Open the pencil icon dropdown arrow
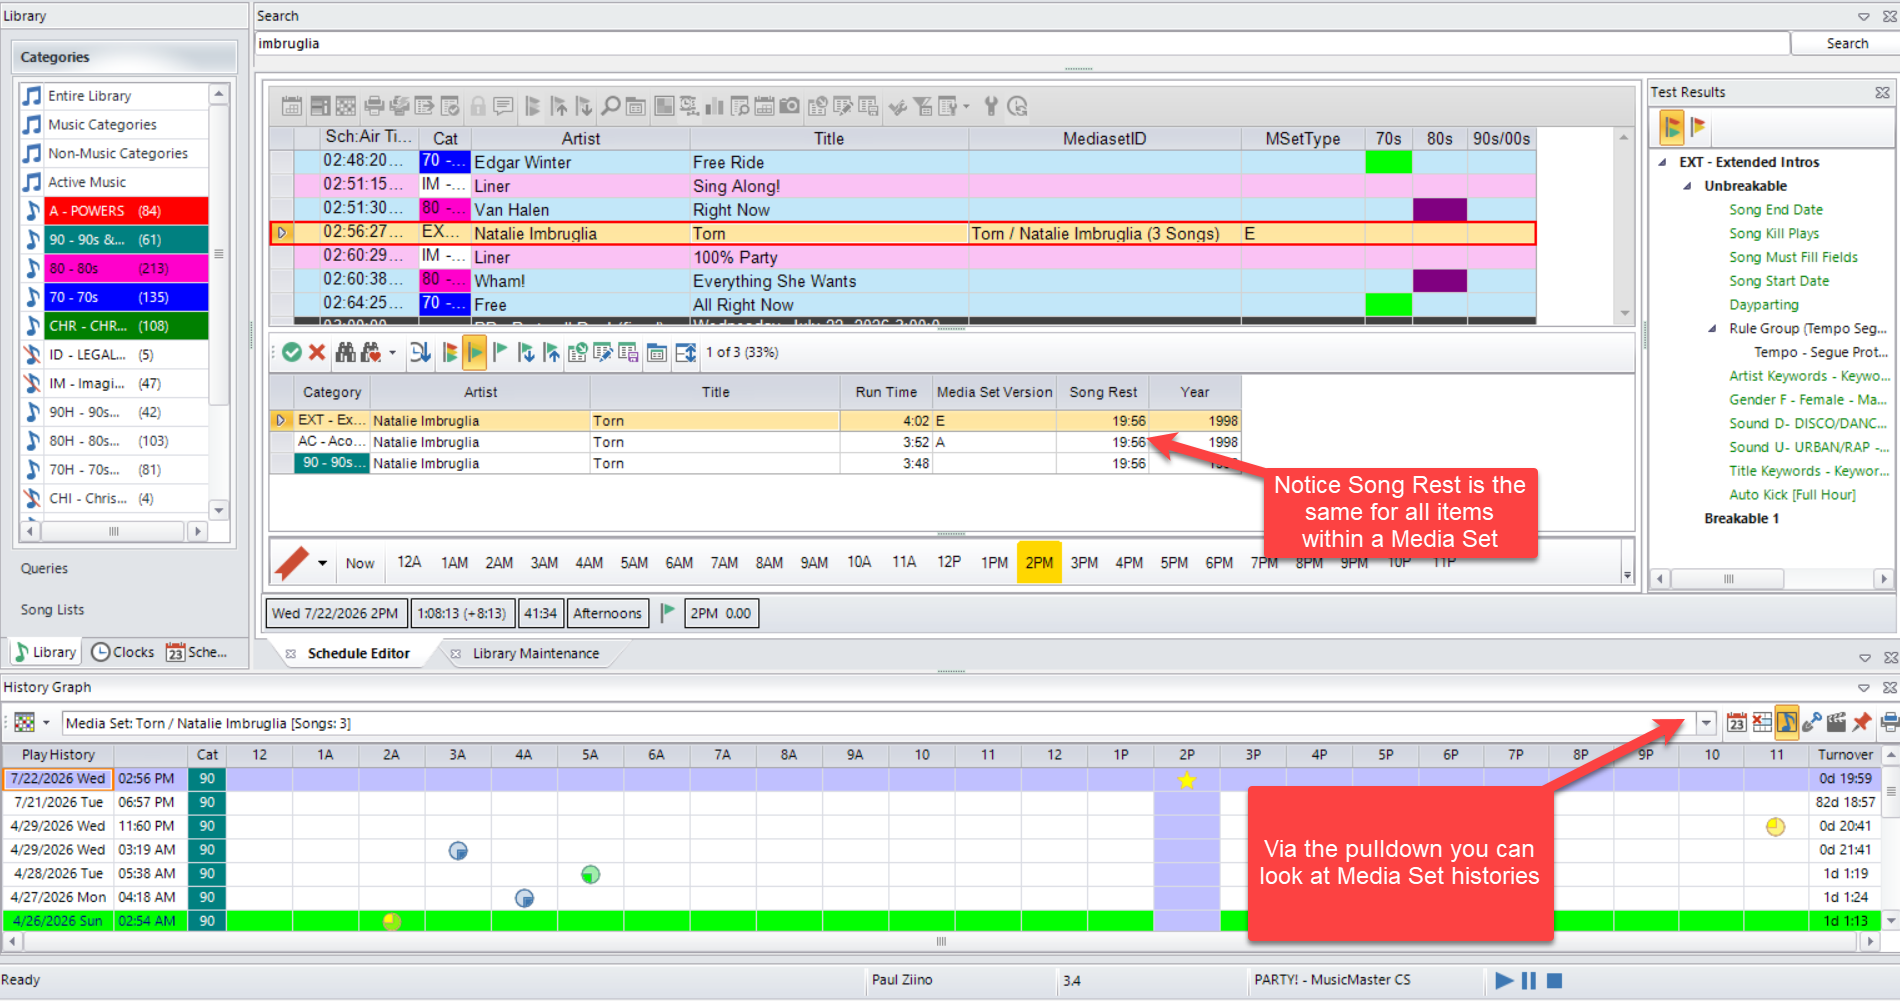The image size is (1900, 1001). pos(323,563)
